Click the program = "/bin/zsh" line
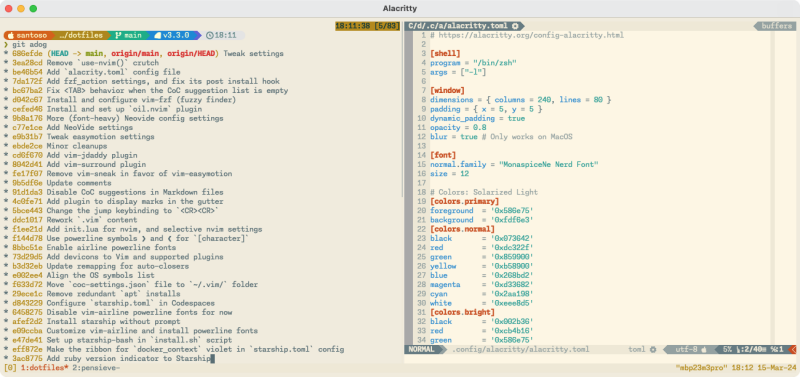Screen dimensions: 800x377 click(473, 63)
